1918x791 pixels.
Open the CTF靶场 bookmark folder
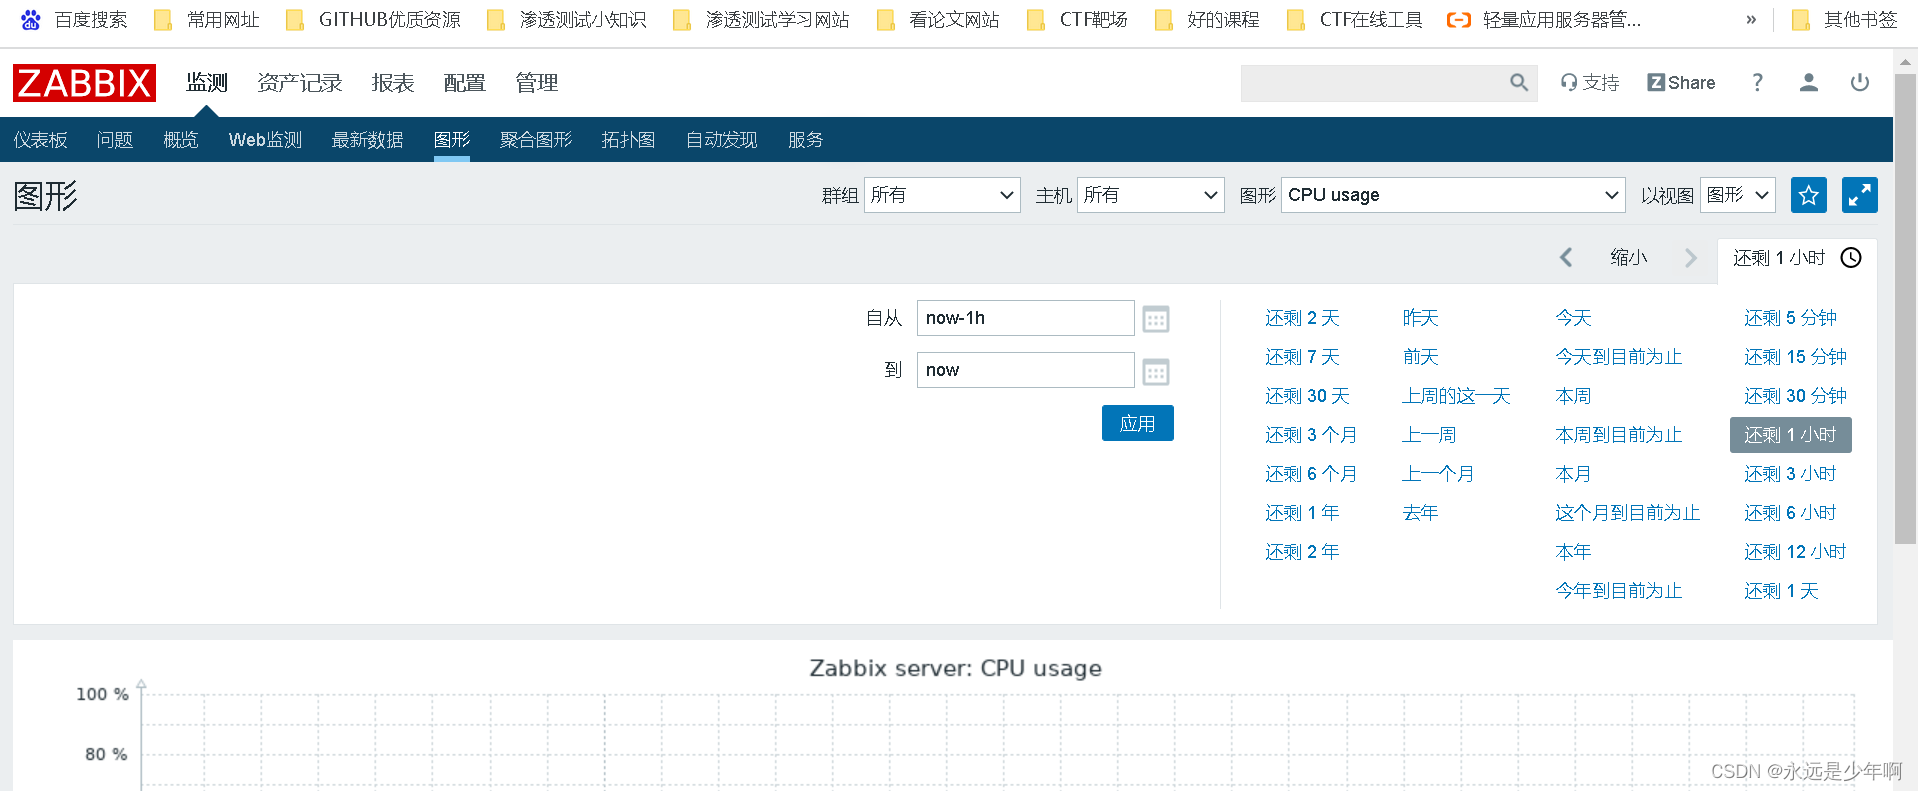click(1077, 20)
